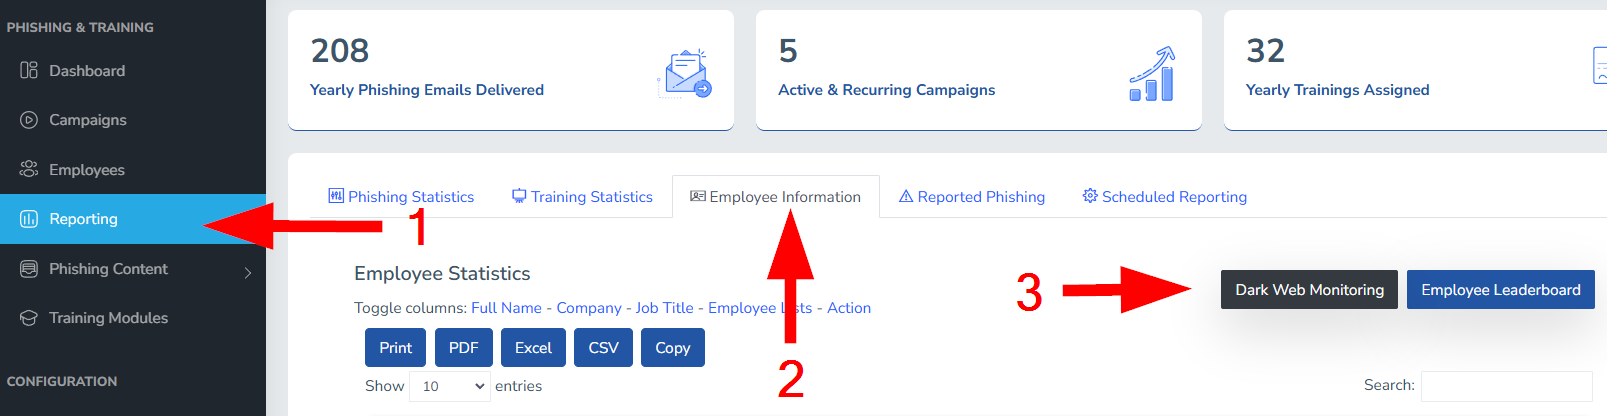Toggle the Full Name column visibility
Viewport: 1607px width, 416px height.
[x=506, y=308]
